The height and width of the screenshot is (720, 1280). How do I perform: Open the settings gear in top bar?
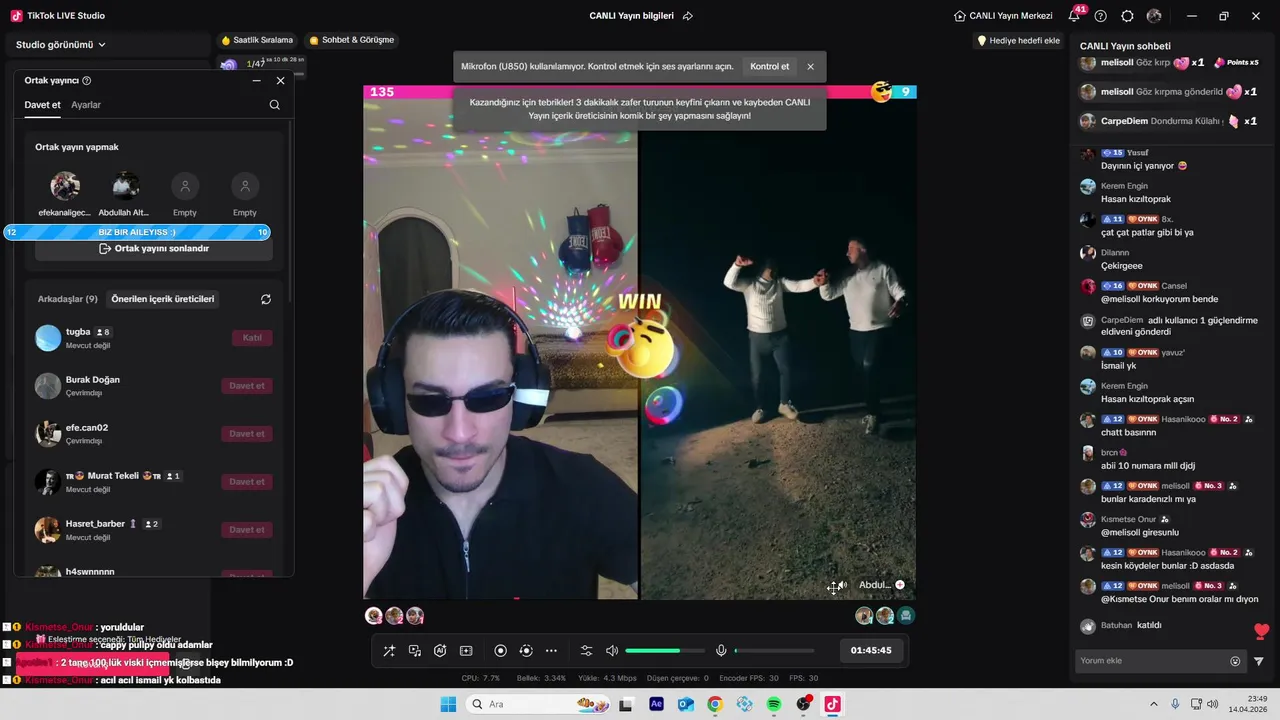[1127, 16]
